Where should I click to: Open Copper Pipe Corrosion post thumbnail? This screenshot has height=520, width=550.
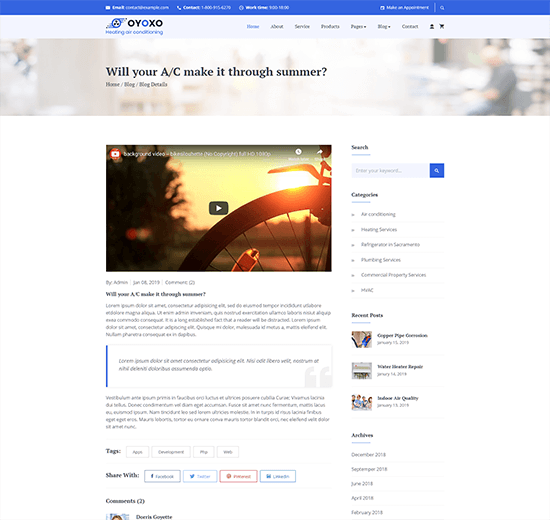pos(362,339)
